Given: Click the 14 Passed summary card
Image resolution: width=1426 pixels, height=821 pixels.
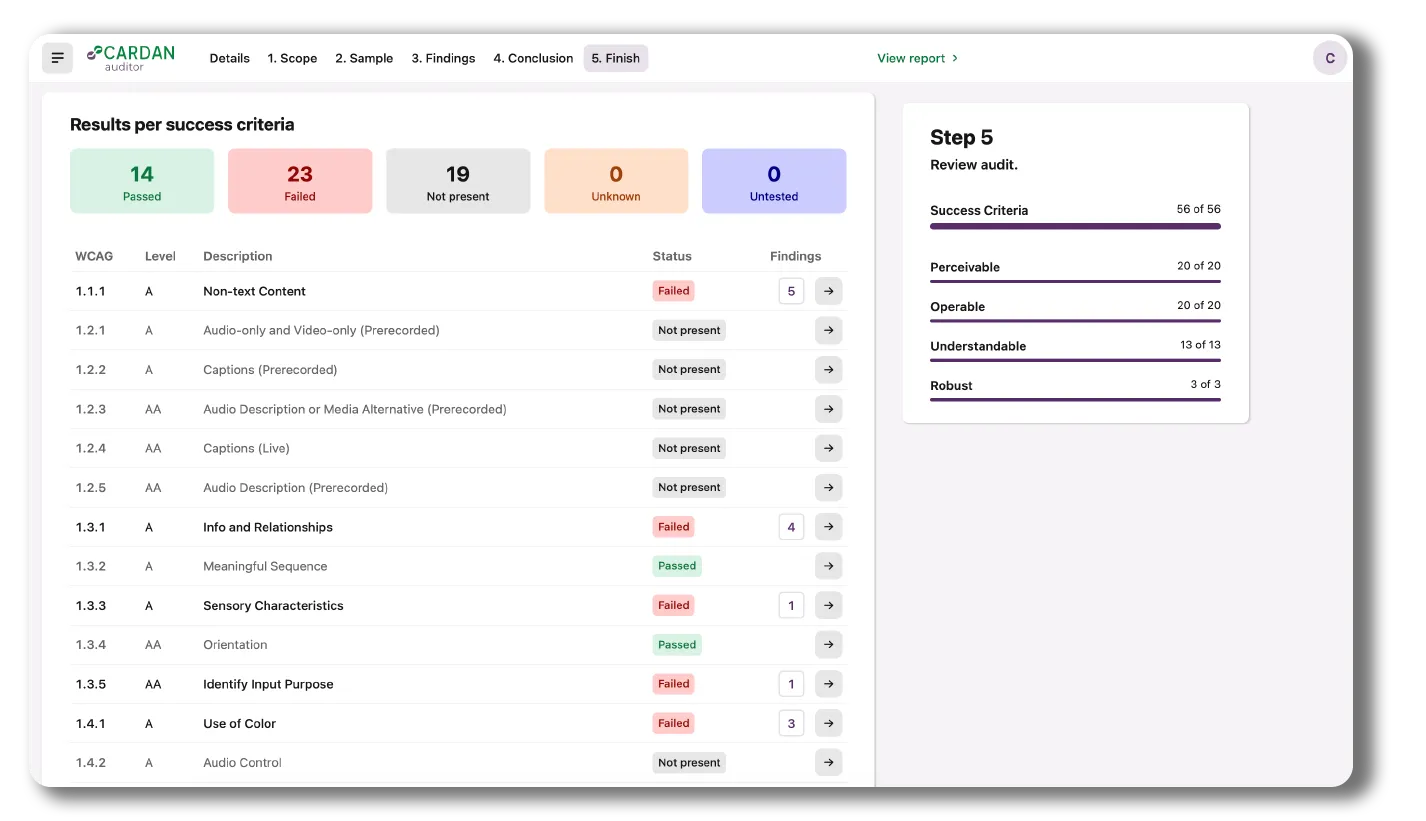Looking at the screenshot, I should click(142, 181).
